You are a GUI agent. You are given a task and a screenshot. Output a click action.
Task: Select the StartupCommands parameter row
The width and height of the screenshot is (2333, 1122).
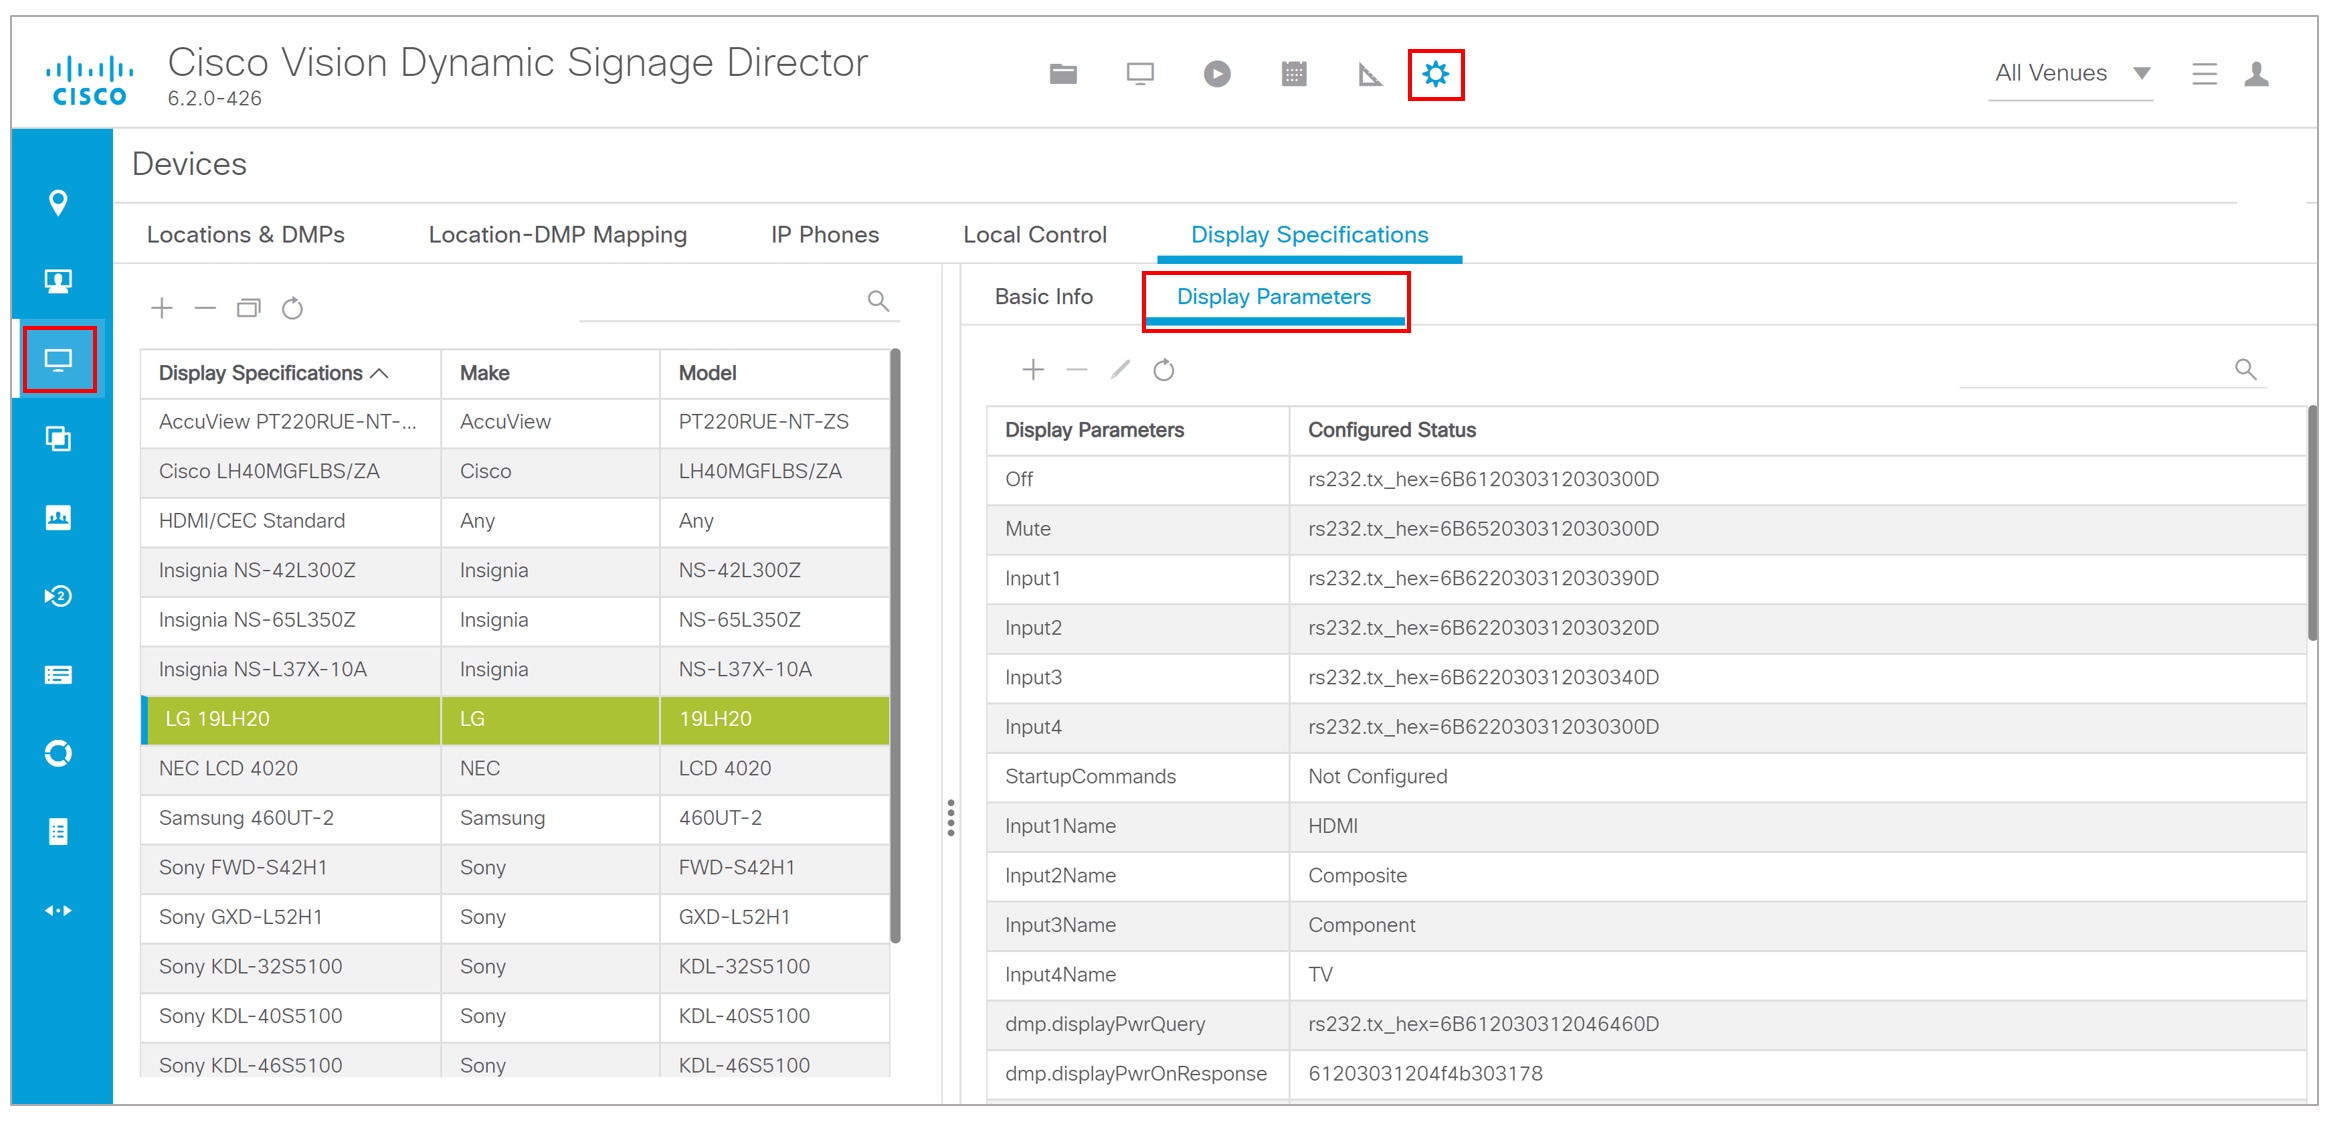1646,777
